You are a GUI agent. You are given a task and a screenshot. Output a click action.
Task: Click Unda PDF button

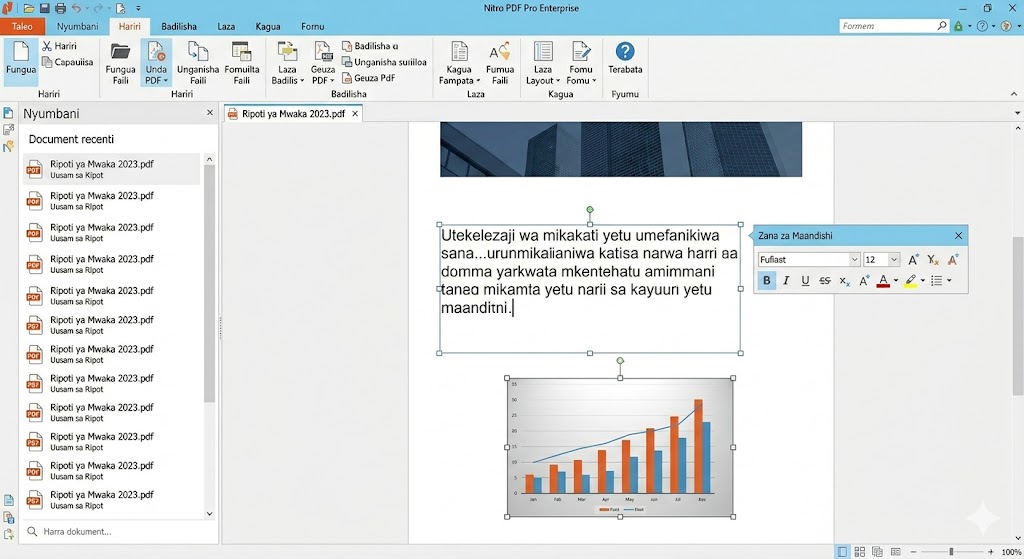click(156, 63)
